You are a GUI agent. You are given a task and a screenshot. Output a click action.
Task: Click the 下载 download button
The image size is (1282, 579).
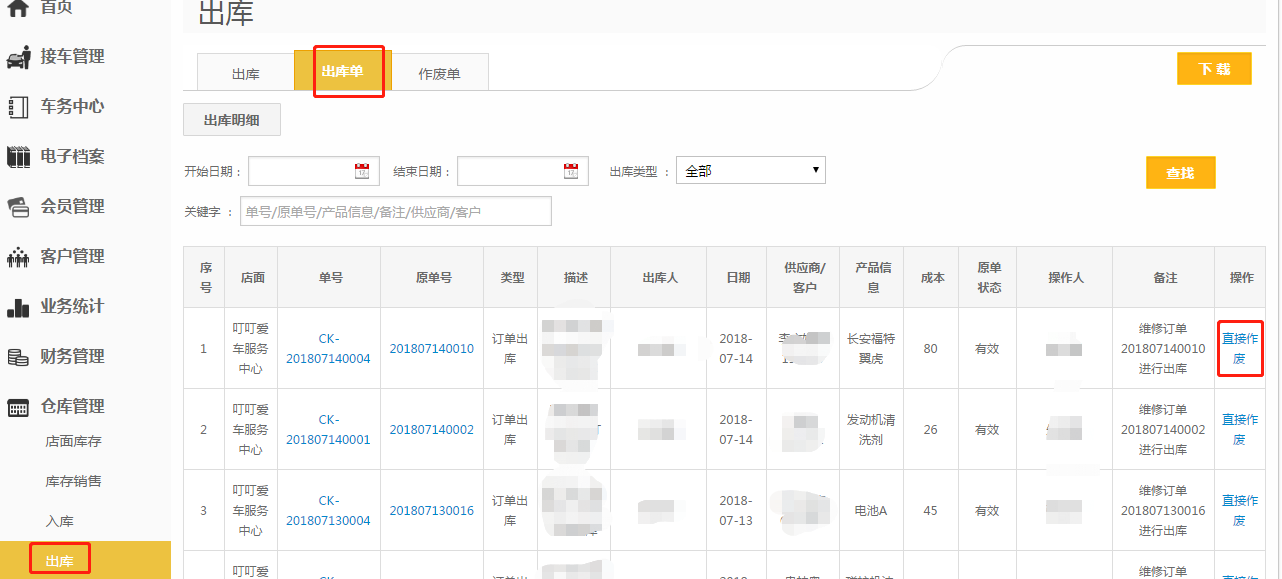tap(1214, 68)
